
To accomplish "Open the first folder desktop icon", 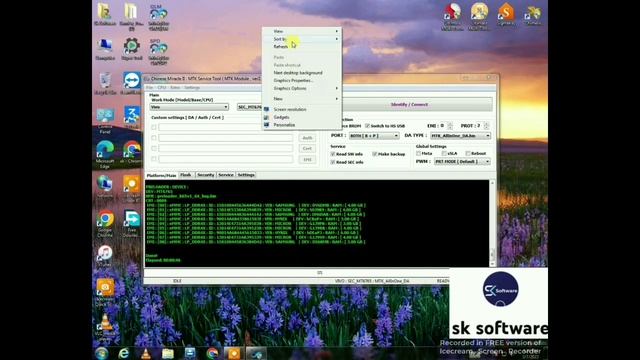I will pos(104,11).
